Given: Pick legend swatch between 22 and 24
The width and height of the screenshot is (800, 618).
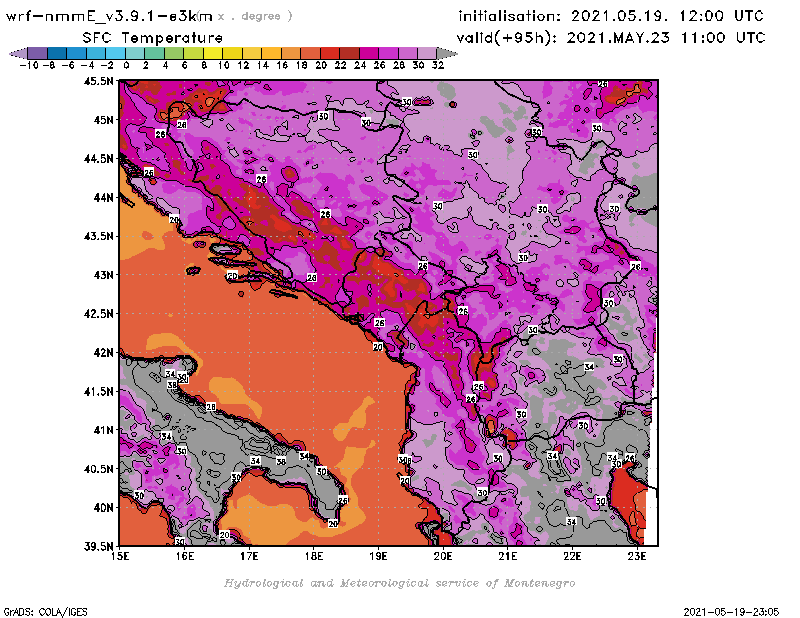Looking at the screenshot, I should 349,53.
